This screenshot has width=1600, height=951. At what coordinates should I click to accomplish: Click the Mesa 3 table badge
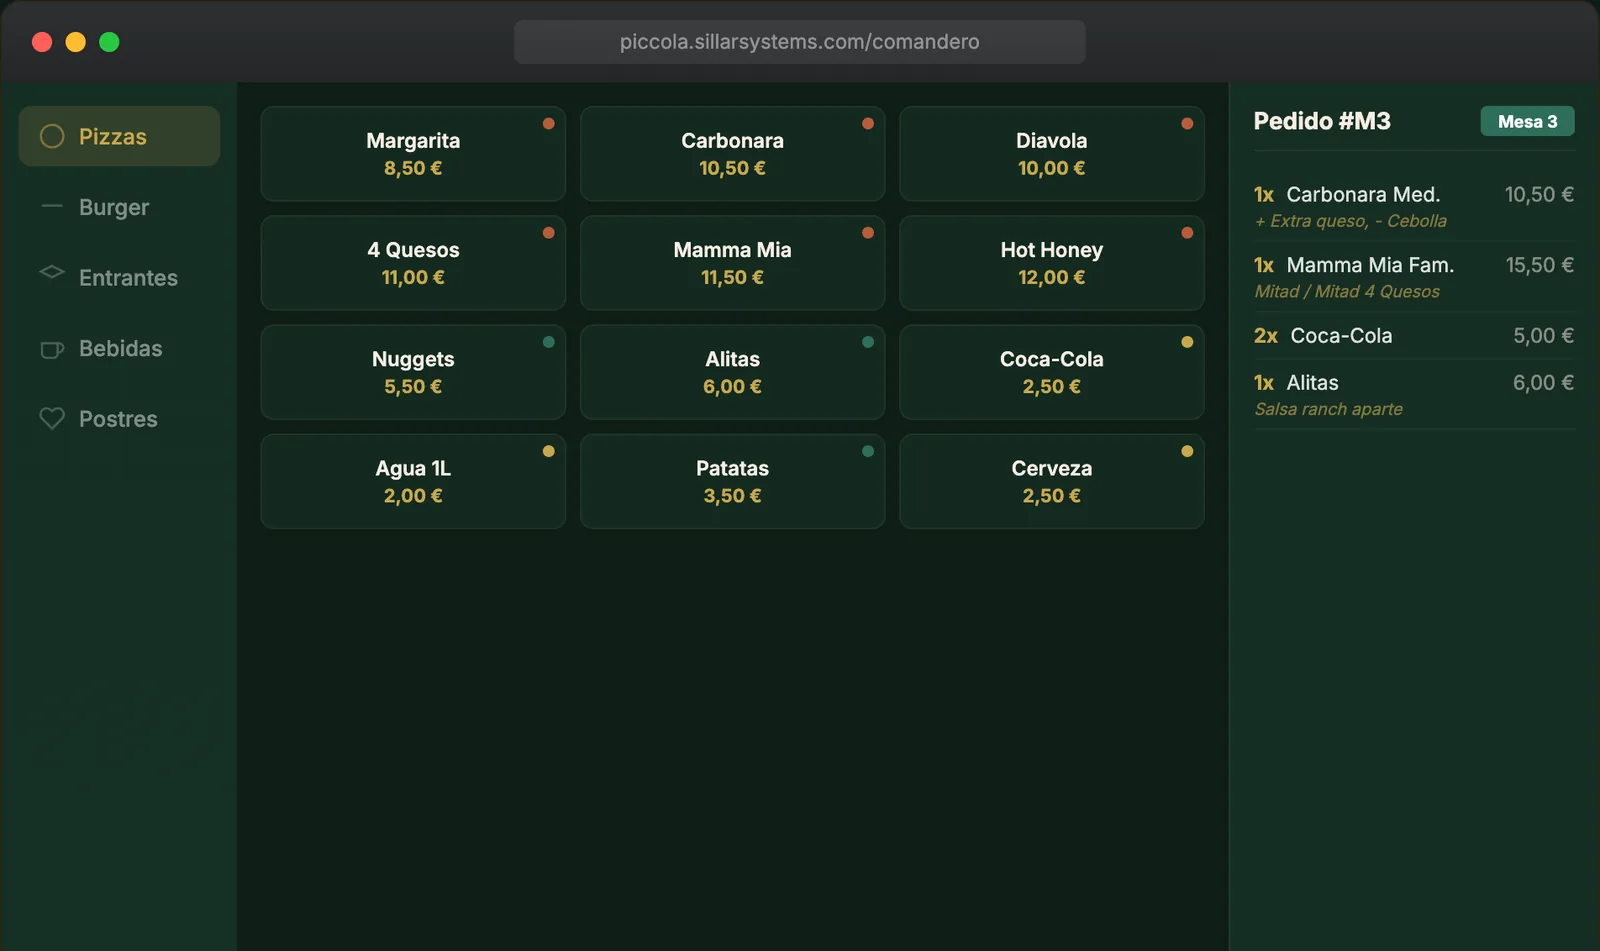click(x=1527, y=121)
